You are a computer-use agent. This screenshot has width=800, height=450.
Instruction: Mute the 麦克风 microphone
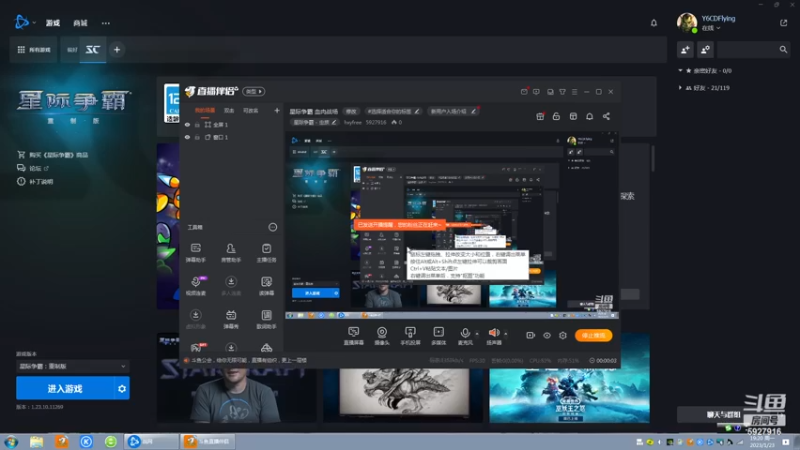465,336
